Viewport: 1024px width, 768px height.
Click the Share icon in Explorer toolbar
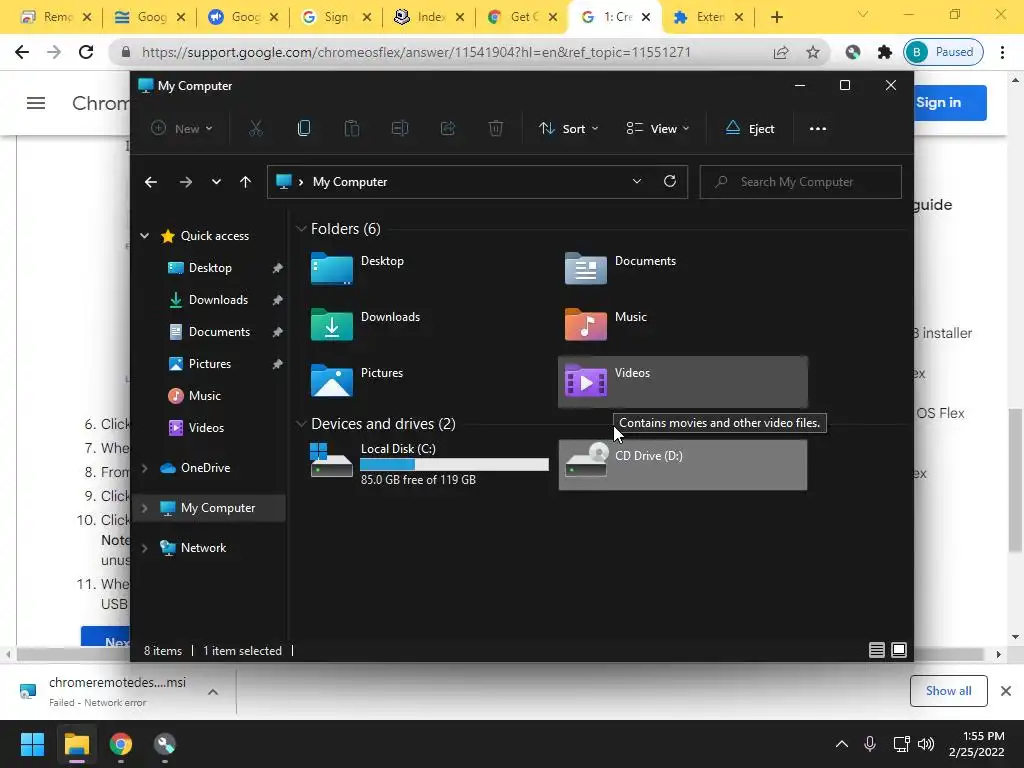[448, 129]
